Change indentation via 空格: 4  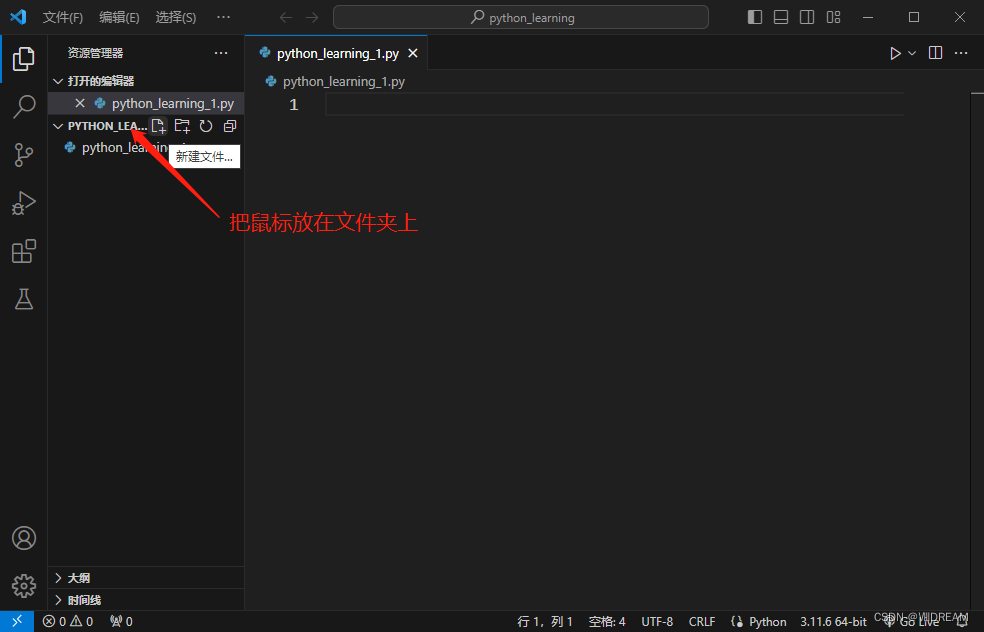pyautogui.click(x=607, y=621)
